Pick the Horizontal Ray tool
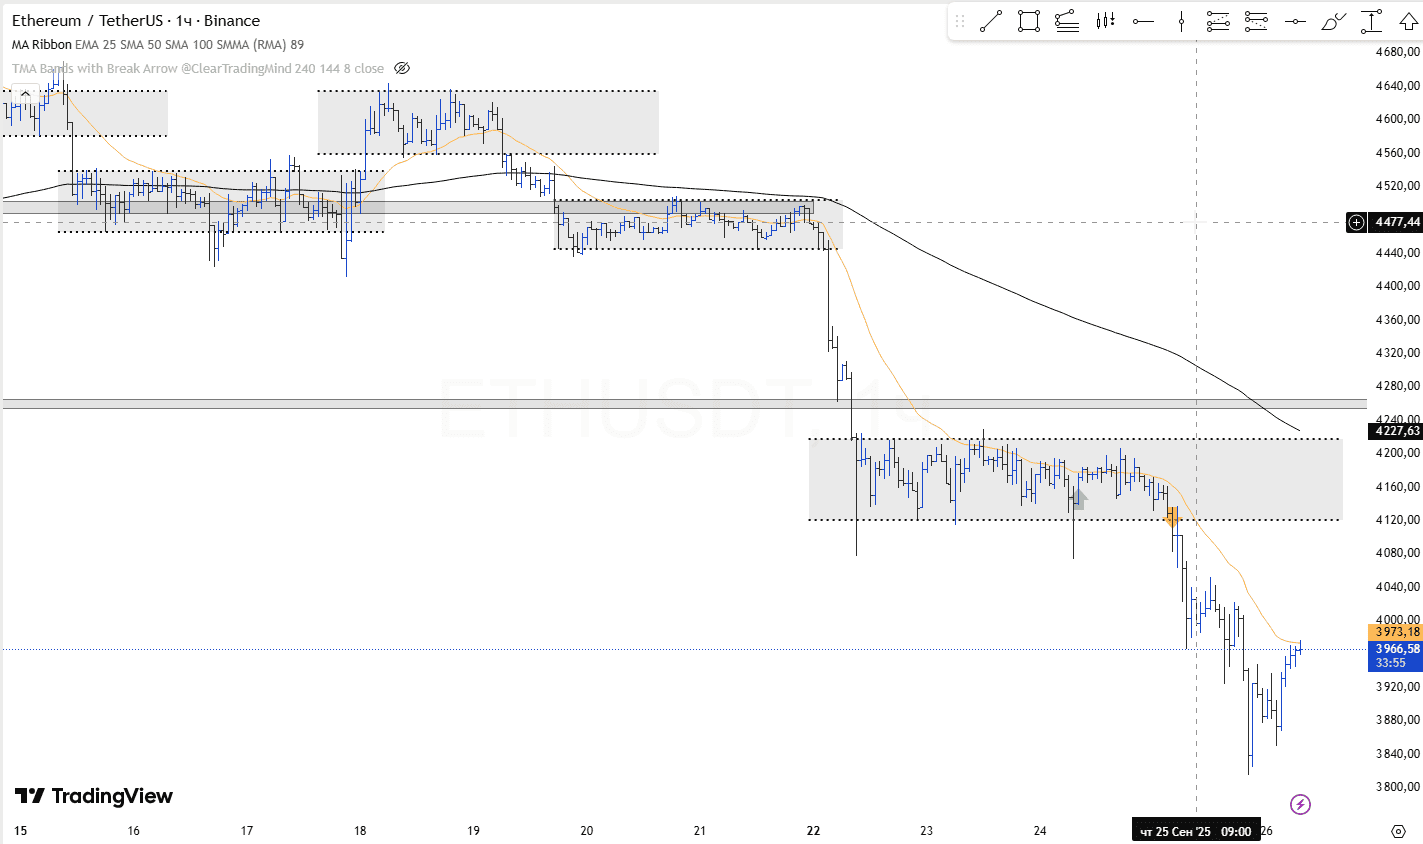The width and height of the screenshot is (1423, 844). (1143, 21)
